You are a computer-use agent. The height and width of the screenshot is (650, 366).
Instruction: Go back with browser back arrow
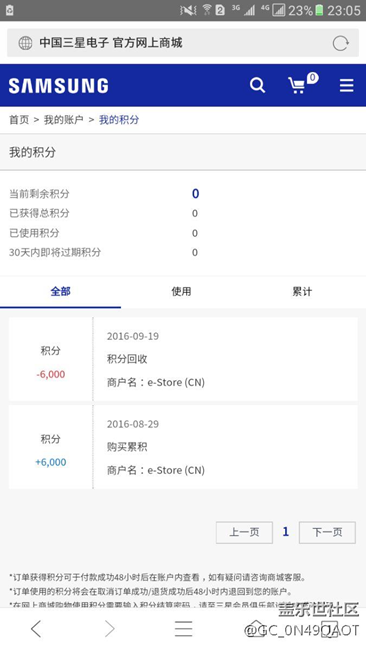pos(36,629)
